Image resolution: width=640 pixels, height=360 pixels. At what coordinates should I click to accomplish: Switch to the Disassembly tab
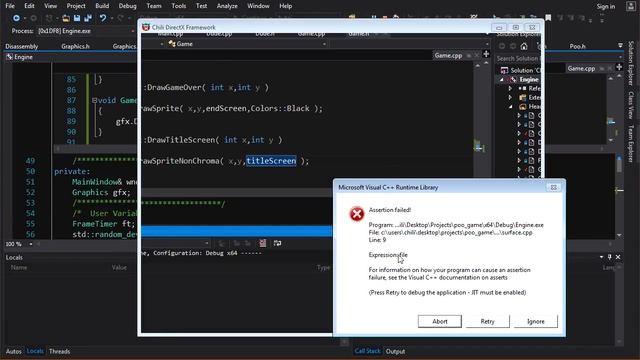point(22,47)
